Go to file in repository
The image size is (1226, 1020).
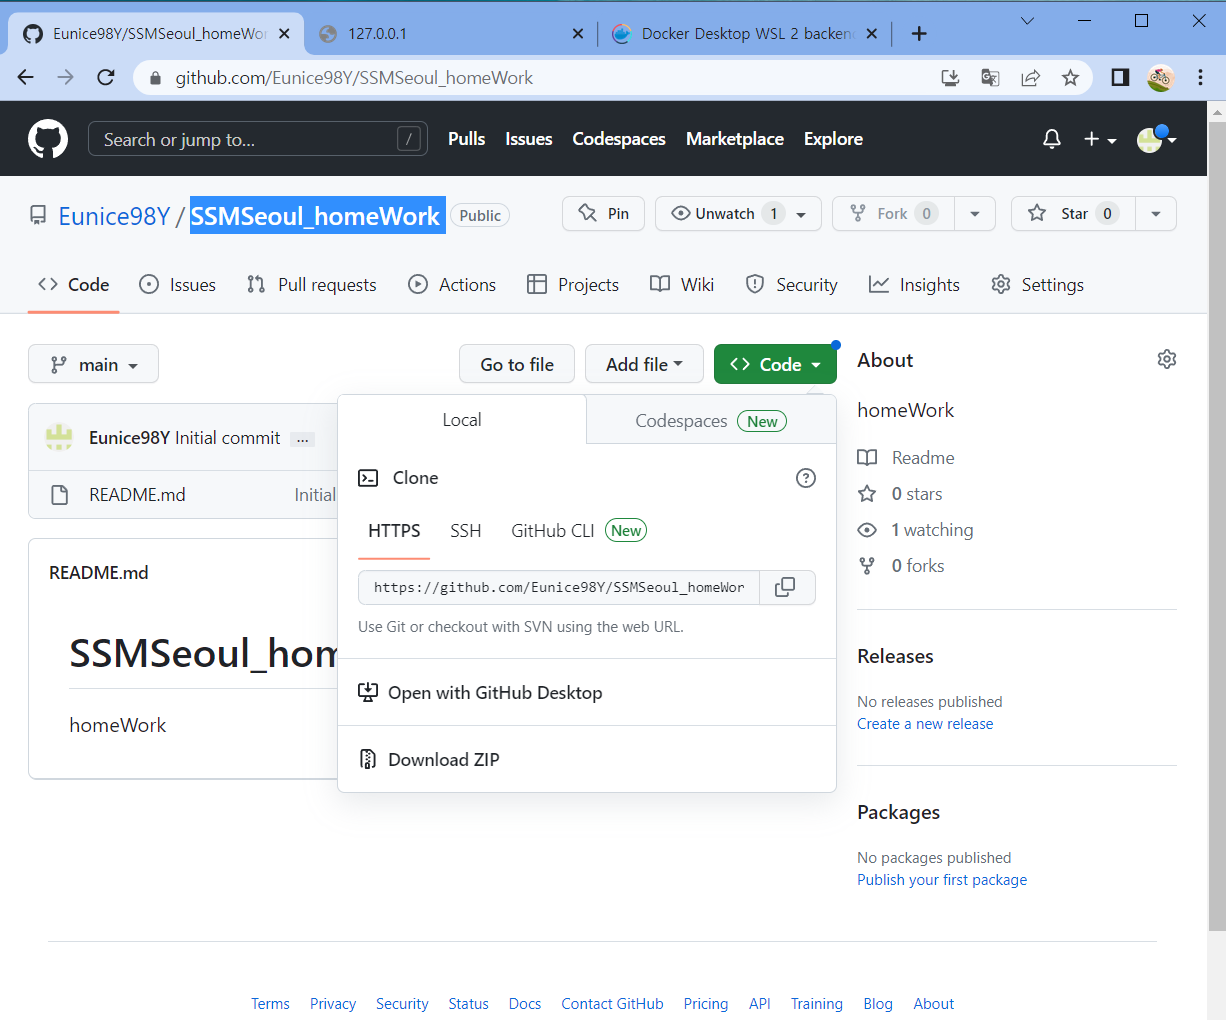[x=516, y=364]
